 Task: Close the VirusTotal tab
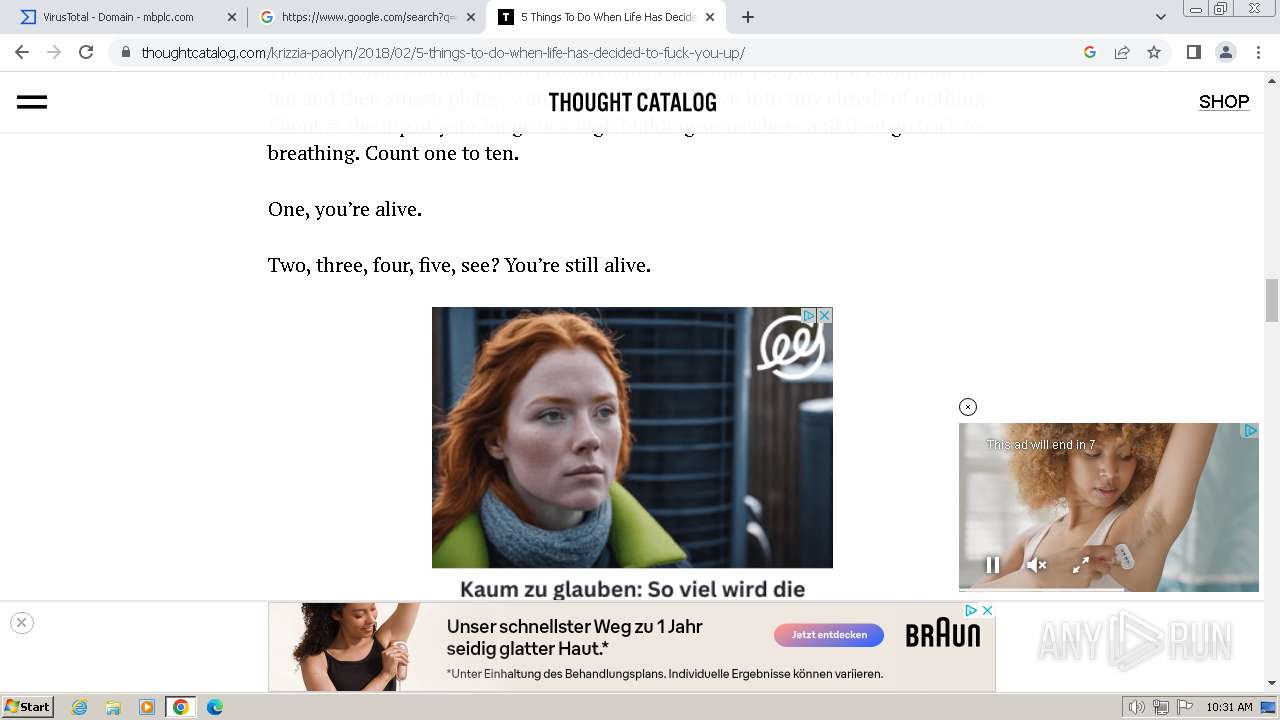click(232, 17)
